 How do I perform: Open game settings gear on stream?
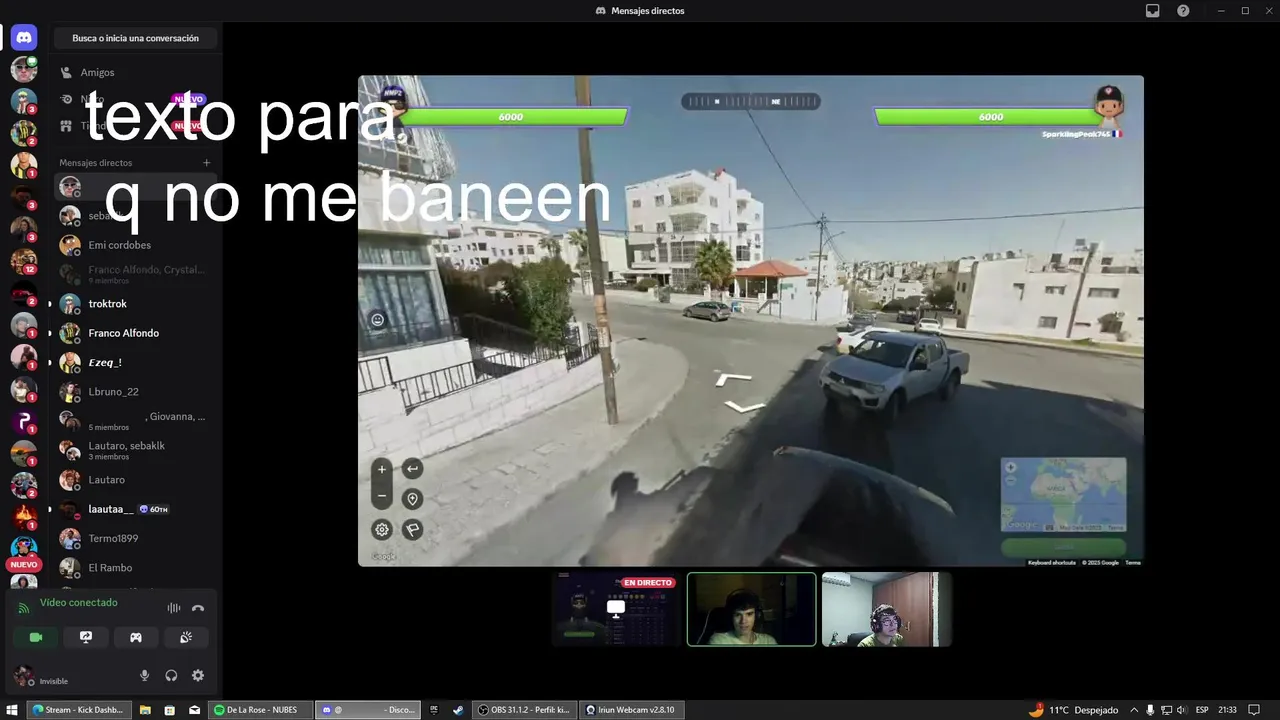pos(381,530)
